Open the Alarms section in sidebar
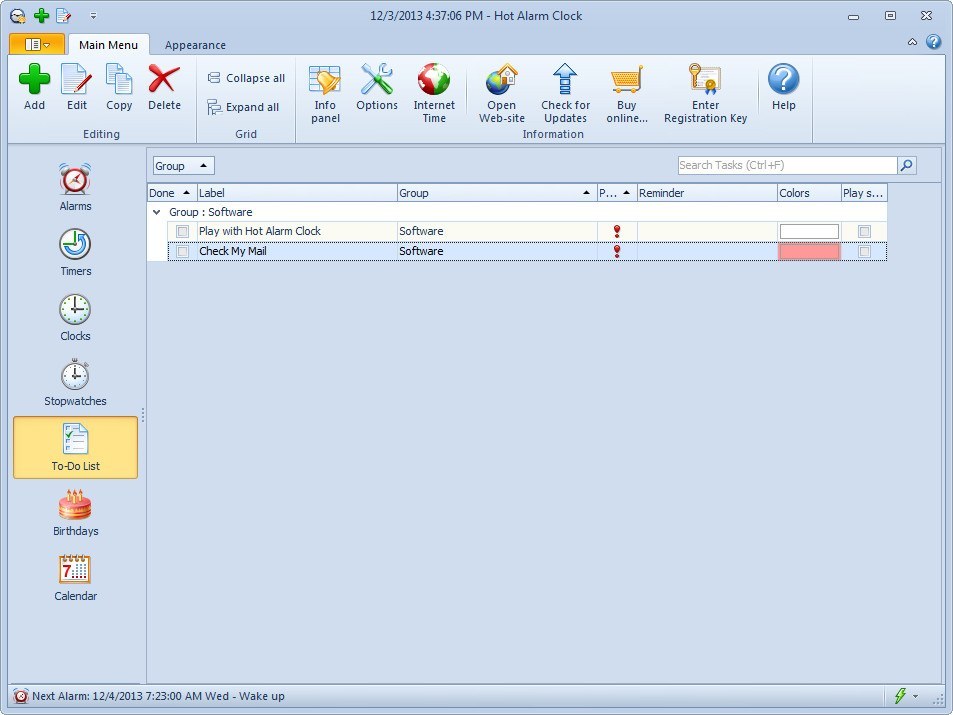The height and width of the screenshot is (715, 953). 75,188
